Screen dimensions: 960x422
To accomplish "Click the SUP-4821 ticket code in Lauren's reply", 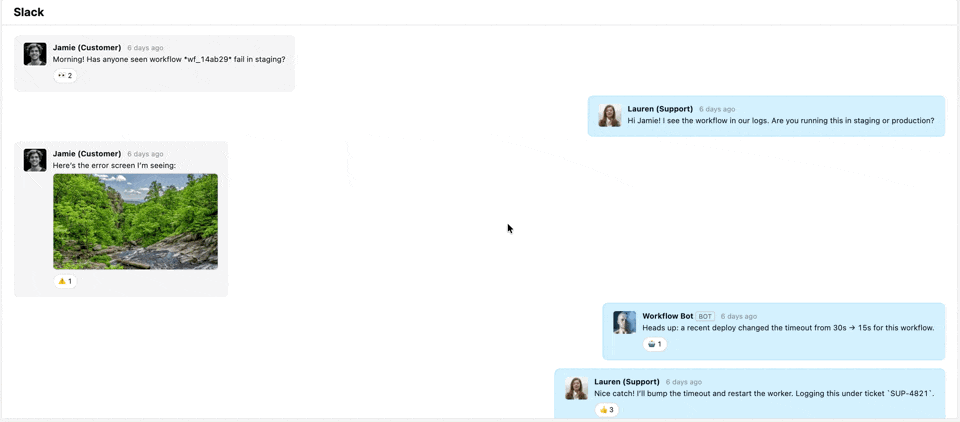I will [903, 394].
